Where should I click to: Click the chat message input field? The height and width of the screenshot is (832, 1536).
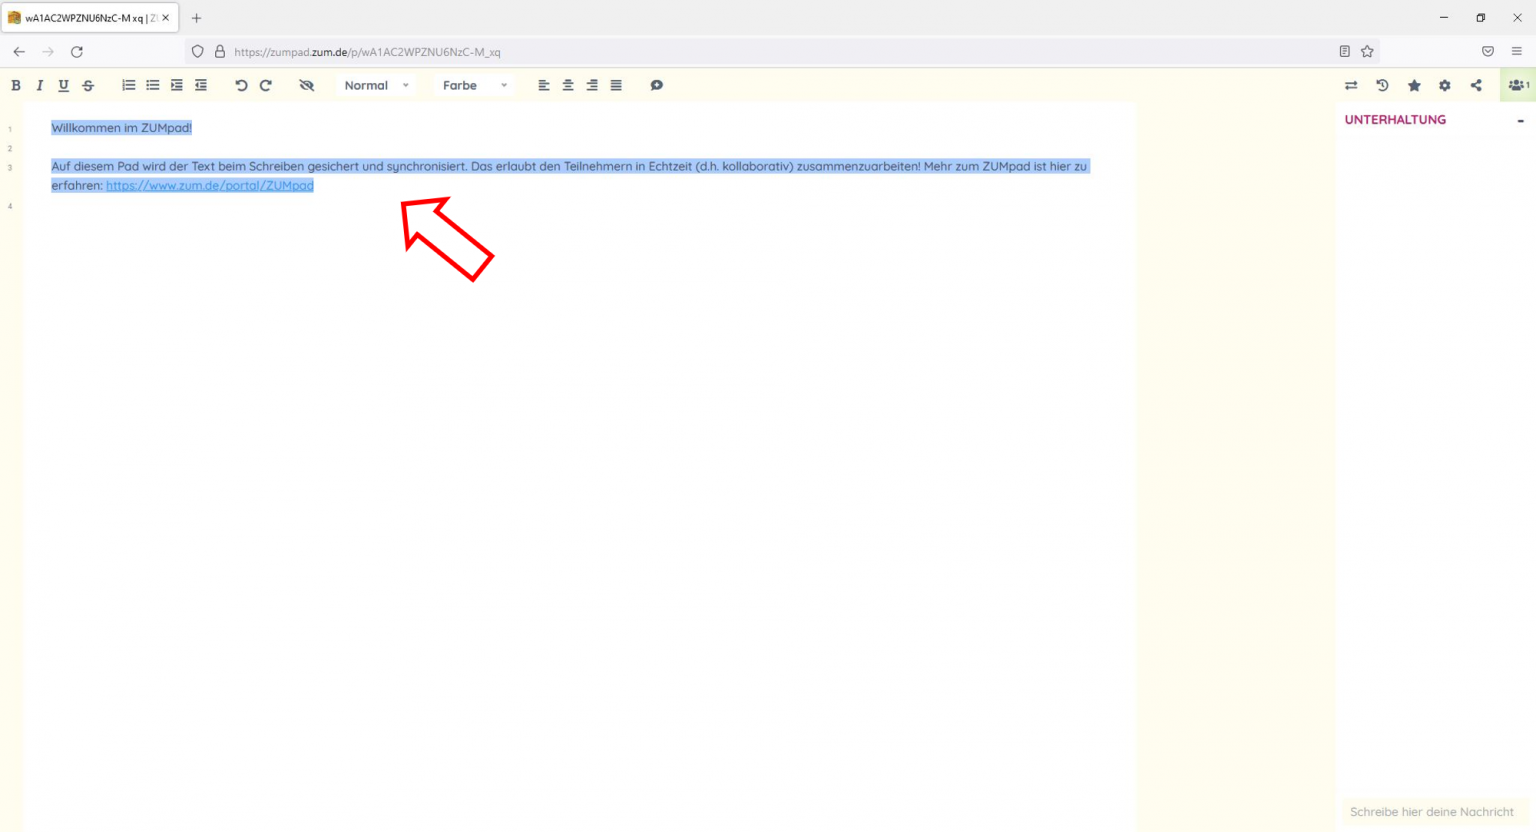[x=1432, y=812]
